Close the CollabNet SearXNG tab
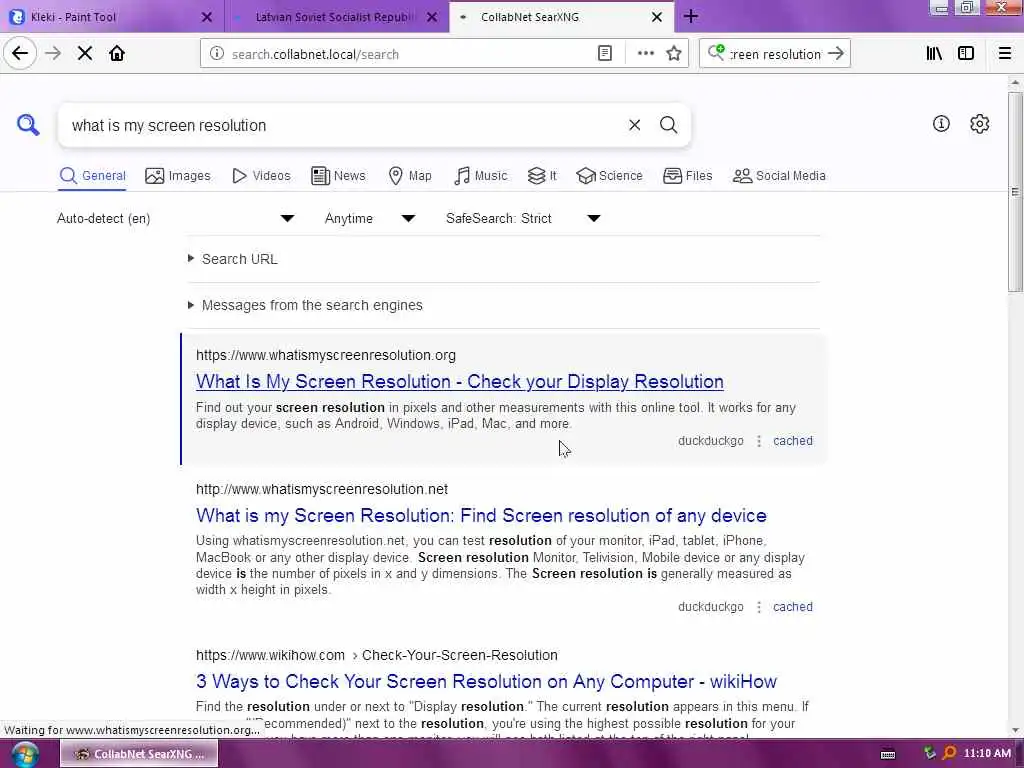The width and height of the screenshot is (1024, 768). [x=657, y=17]
